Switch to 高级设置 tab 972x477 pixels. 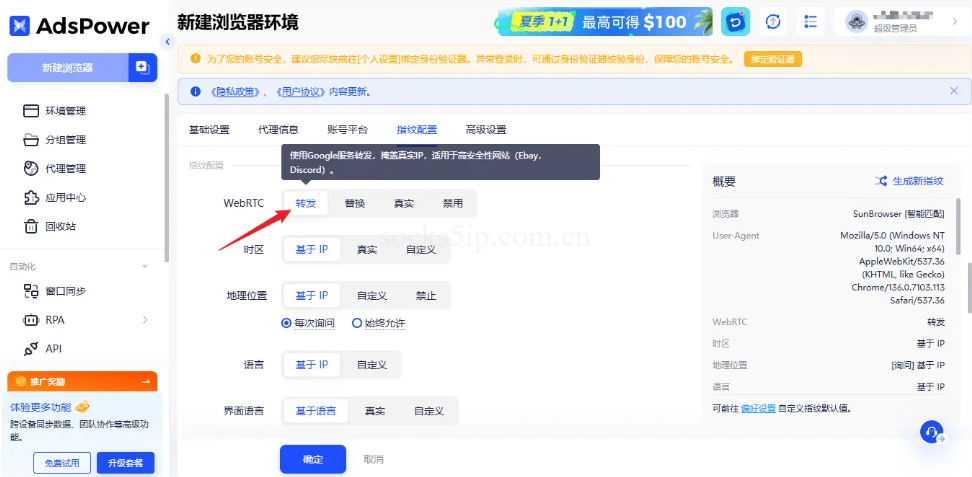point(486,130)
